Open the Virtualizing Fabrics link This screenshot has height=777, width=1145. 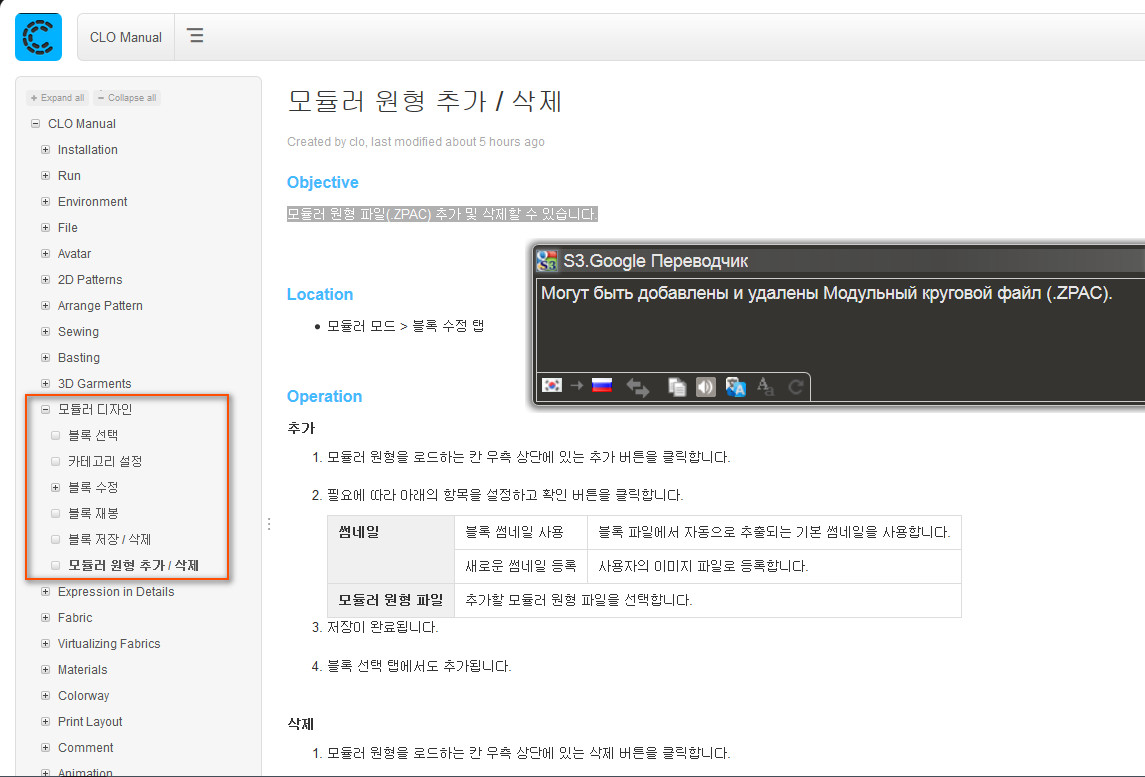tap(109, 643)
